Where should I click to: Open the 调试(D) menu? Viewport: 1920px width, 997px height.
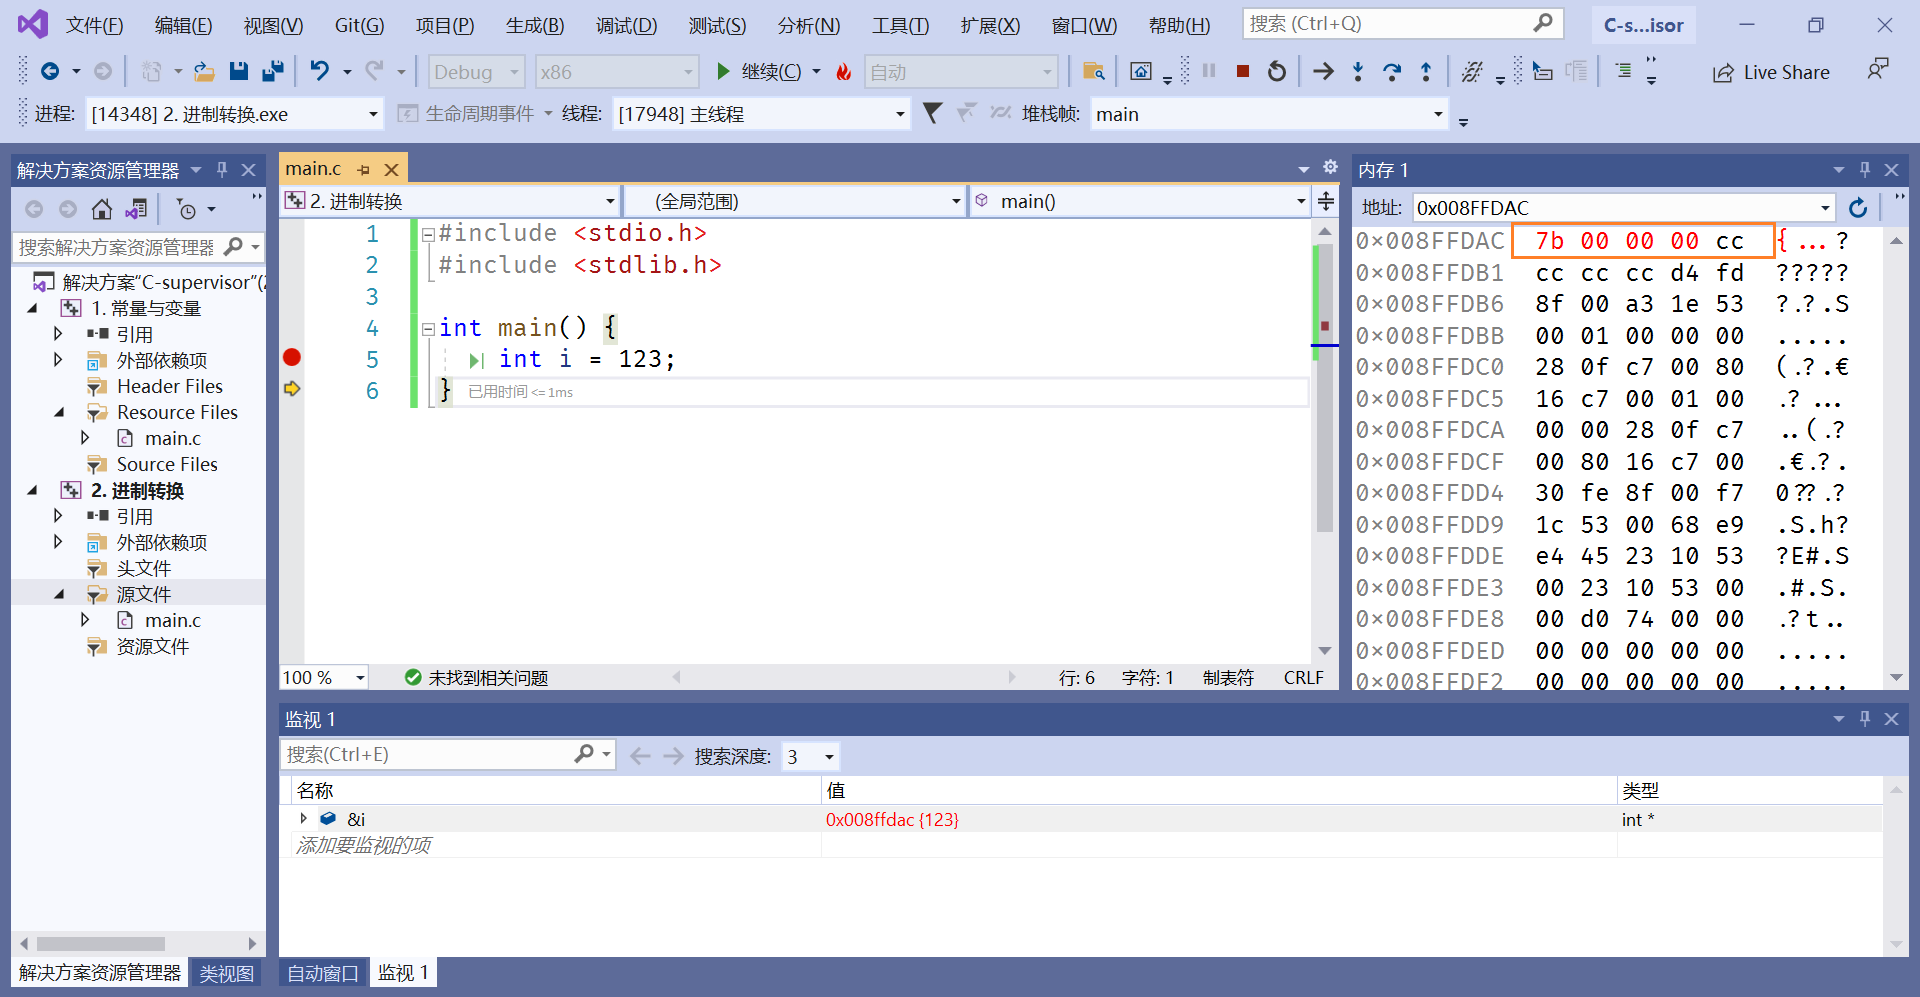pos(626,25)
